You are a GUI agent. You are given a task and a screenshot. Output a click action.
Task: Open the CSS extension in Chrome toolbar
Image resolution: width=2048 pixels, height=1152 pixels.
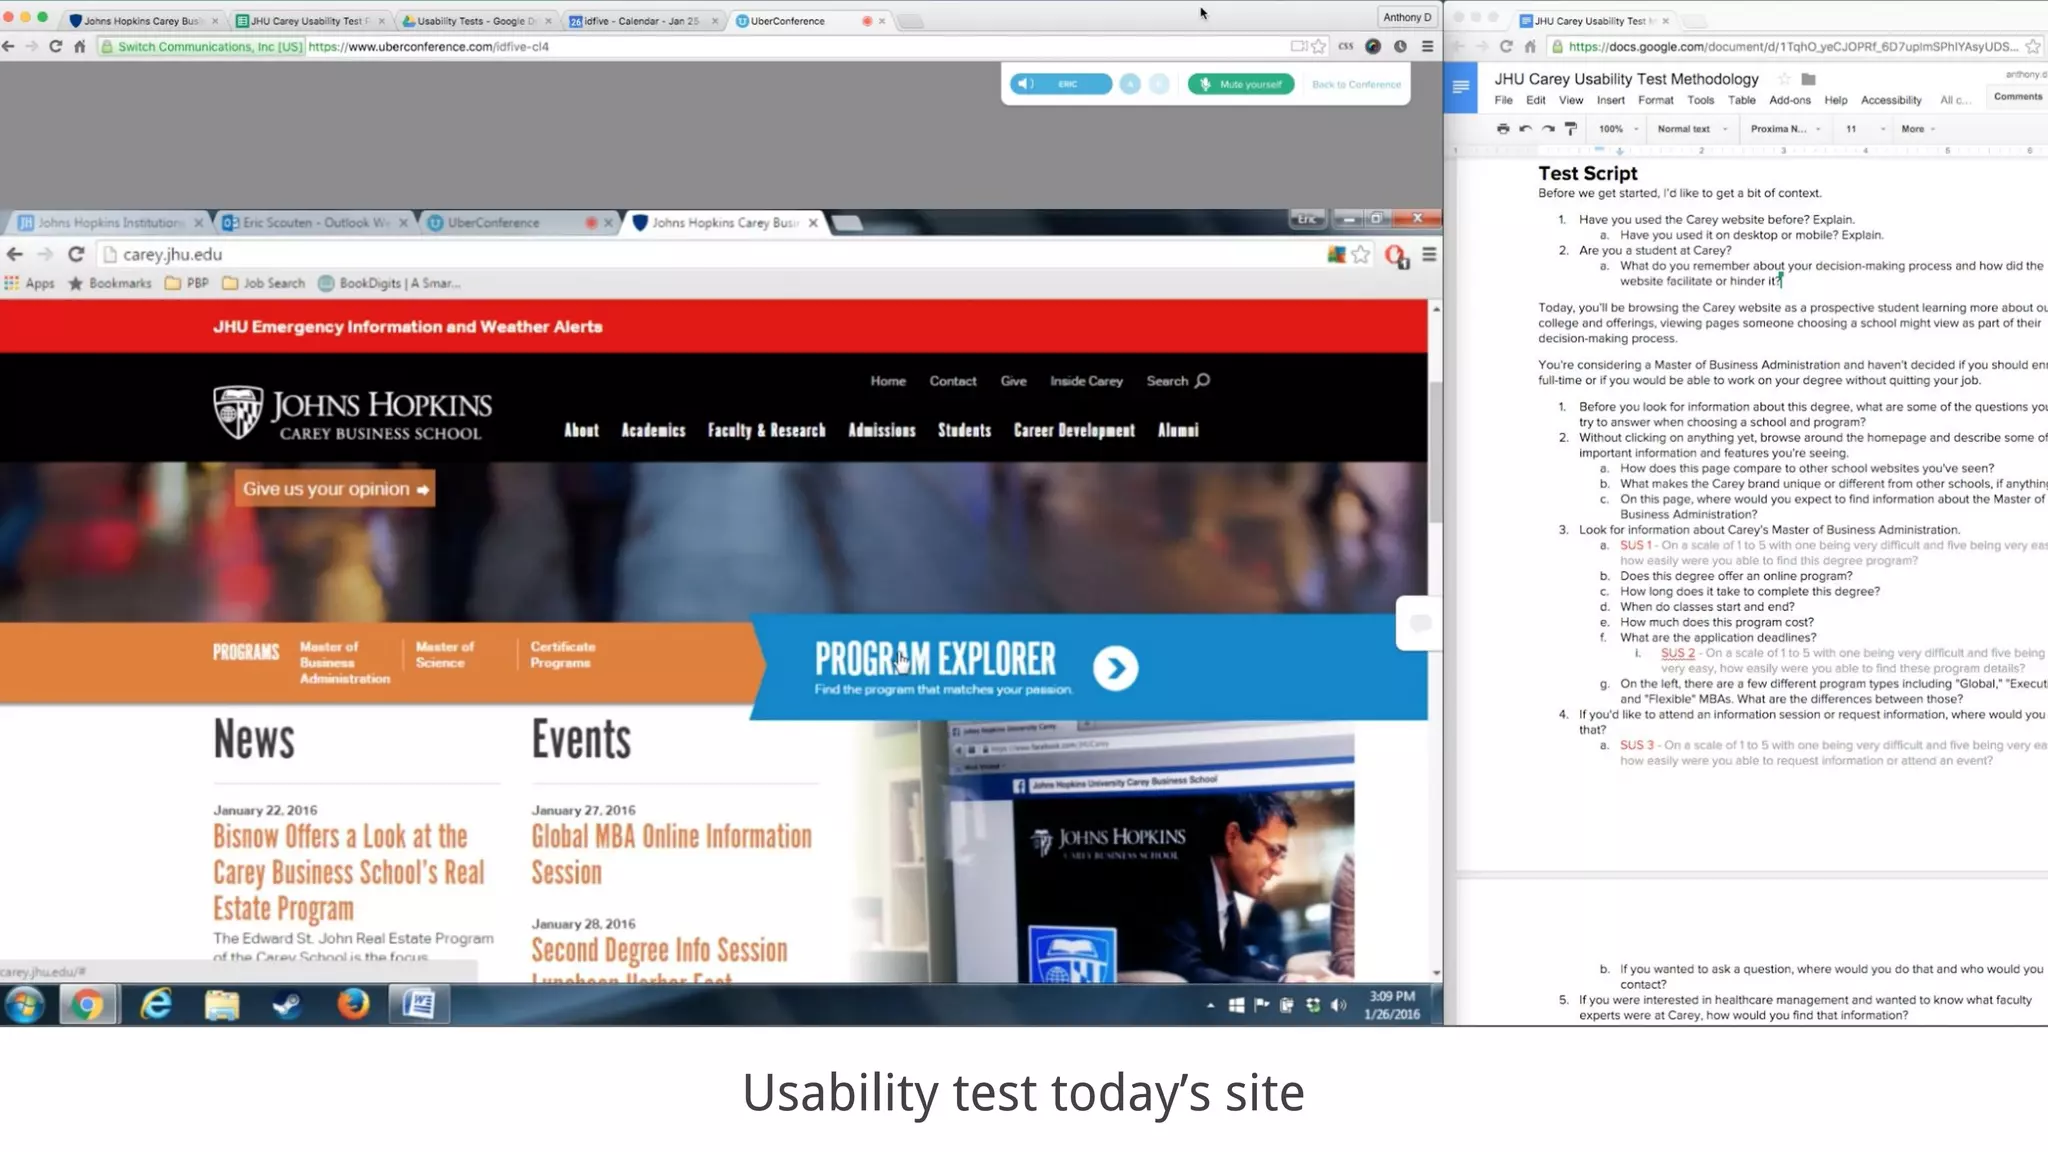1346,46
